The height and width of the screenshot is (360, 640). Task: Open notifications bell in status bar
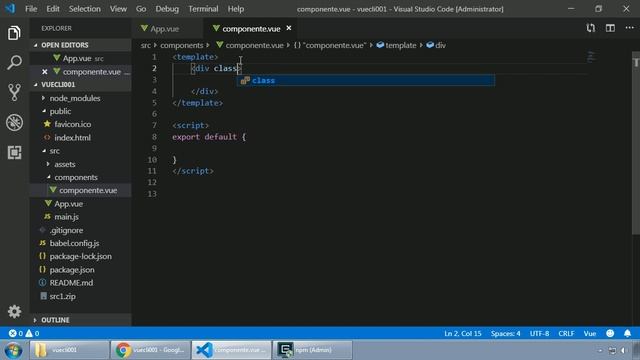click(627, 333)
